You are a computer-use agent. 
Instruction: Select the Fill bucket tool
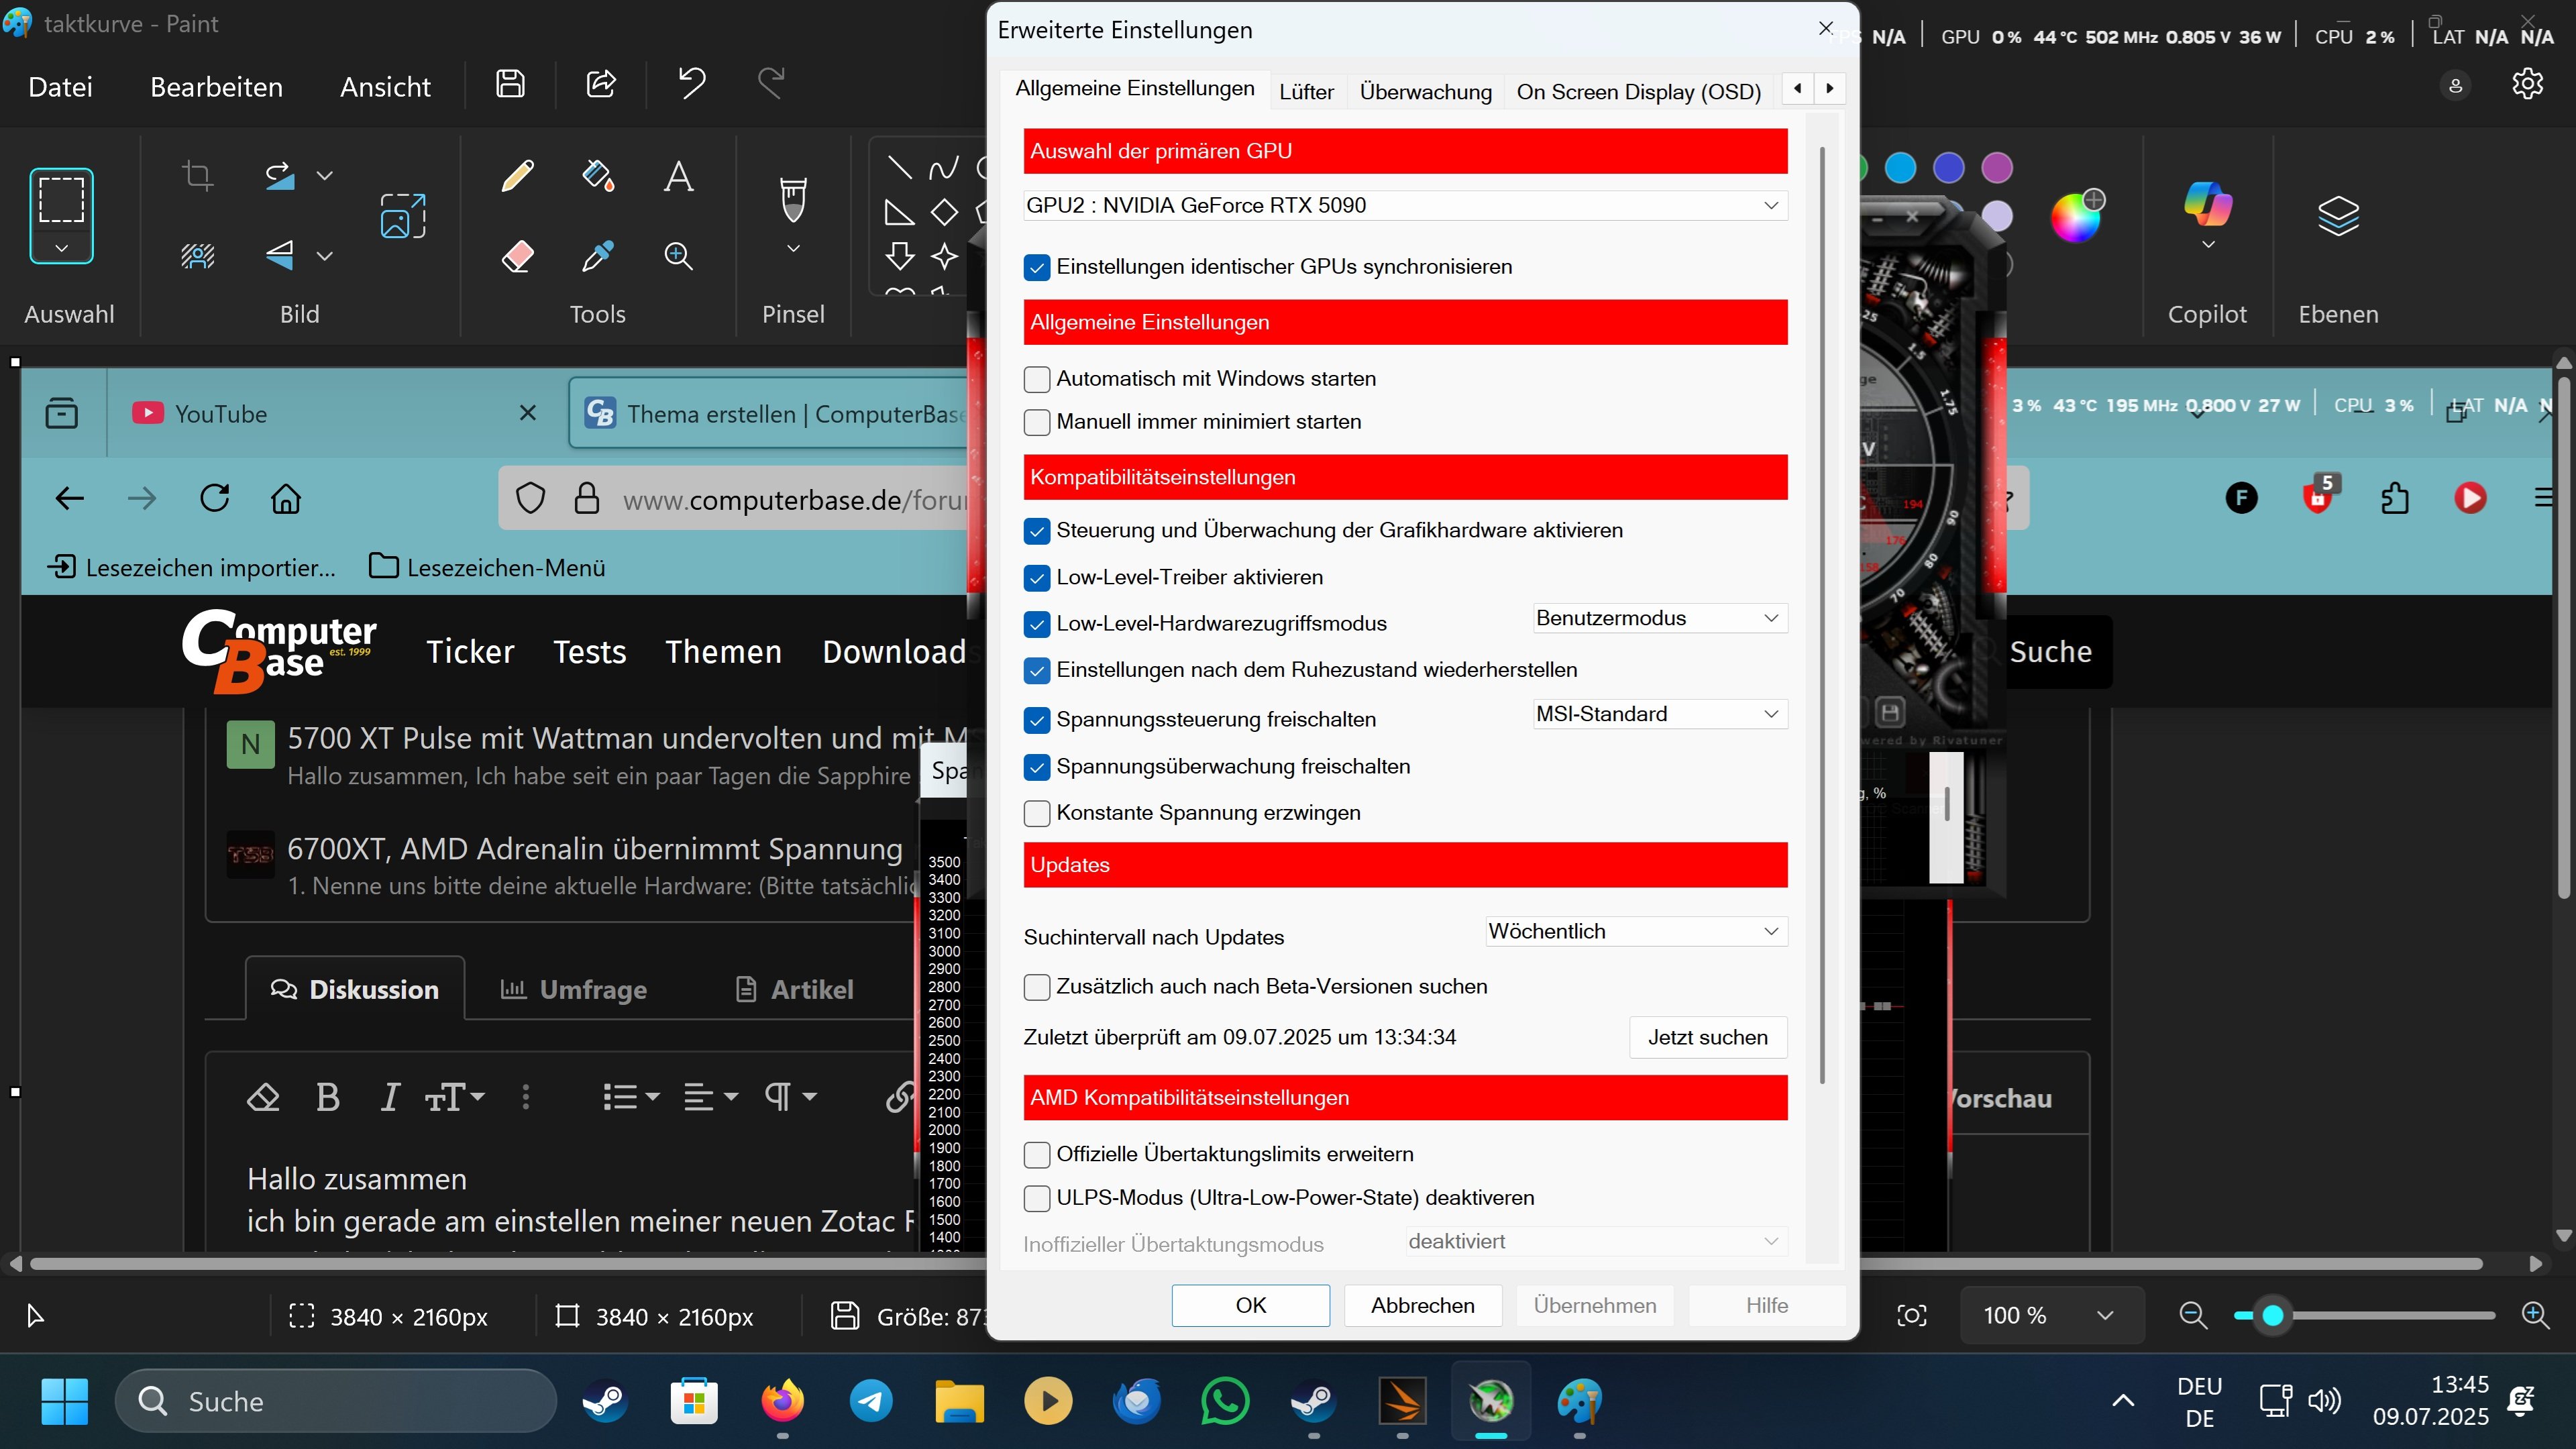pyautogui.click(x=598, y=176)
